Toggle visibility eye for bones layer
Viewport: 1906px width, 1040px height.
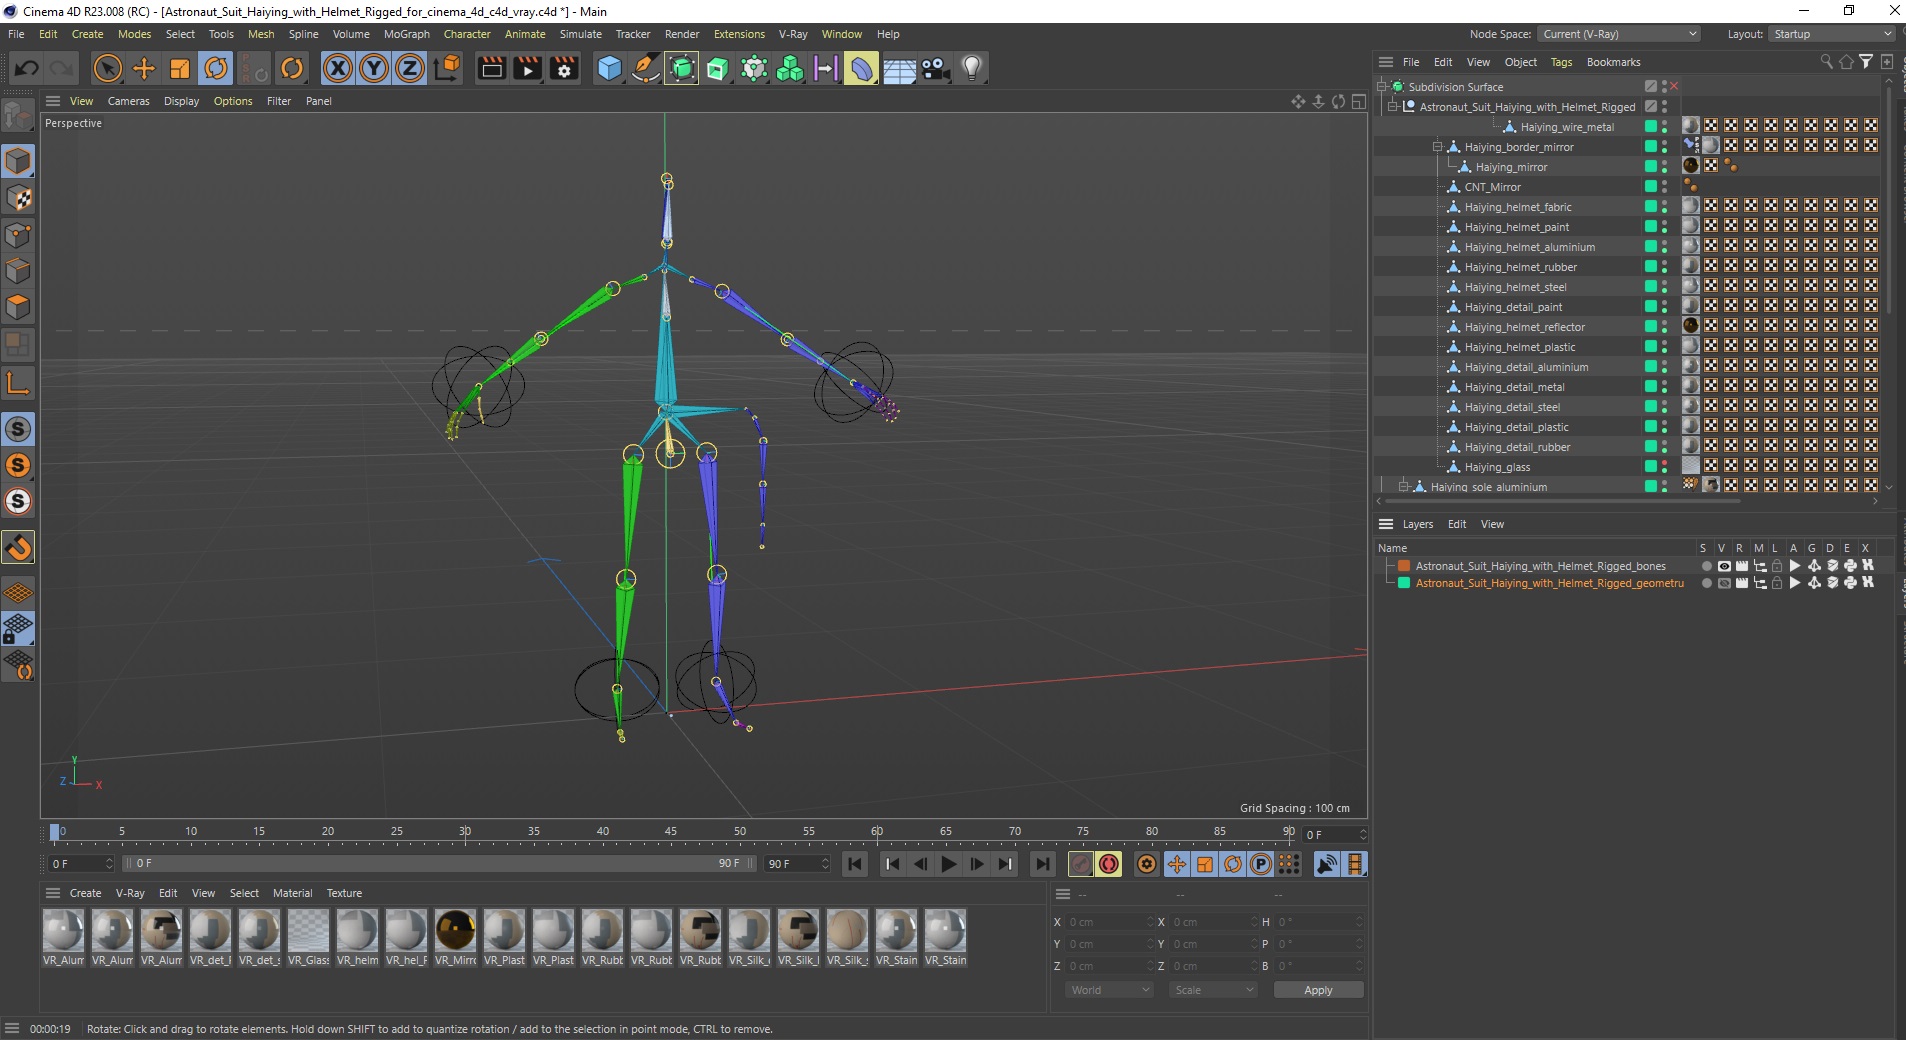point(1724,566)
